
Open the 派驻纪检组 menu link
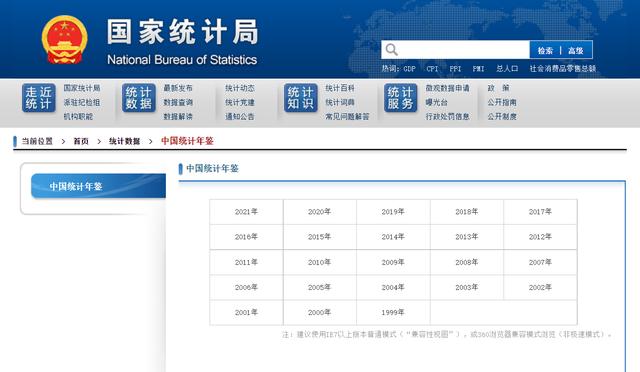(x=82, y=102)
